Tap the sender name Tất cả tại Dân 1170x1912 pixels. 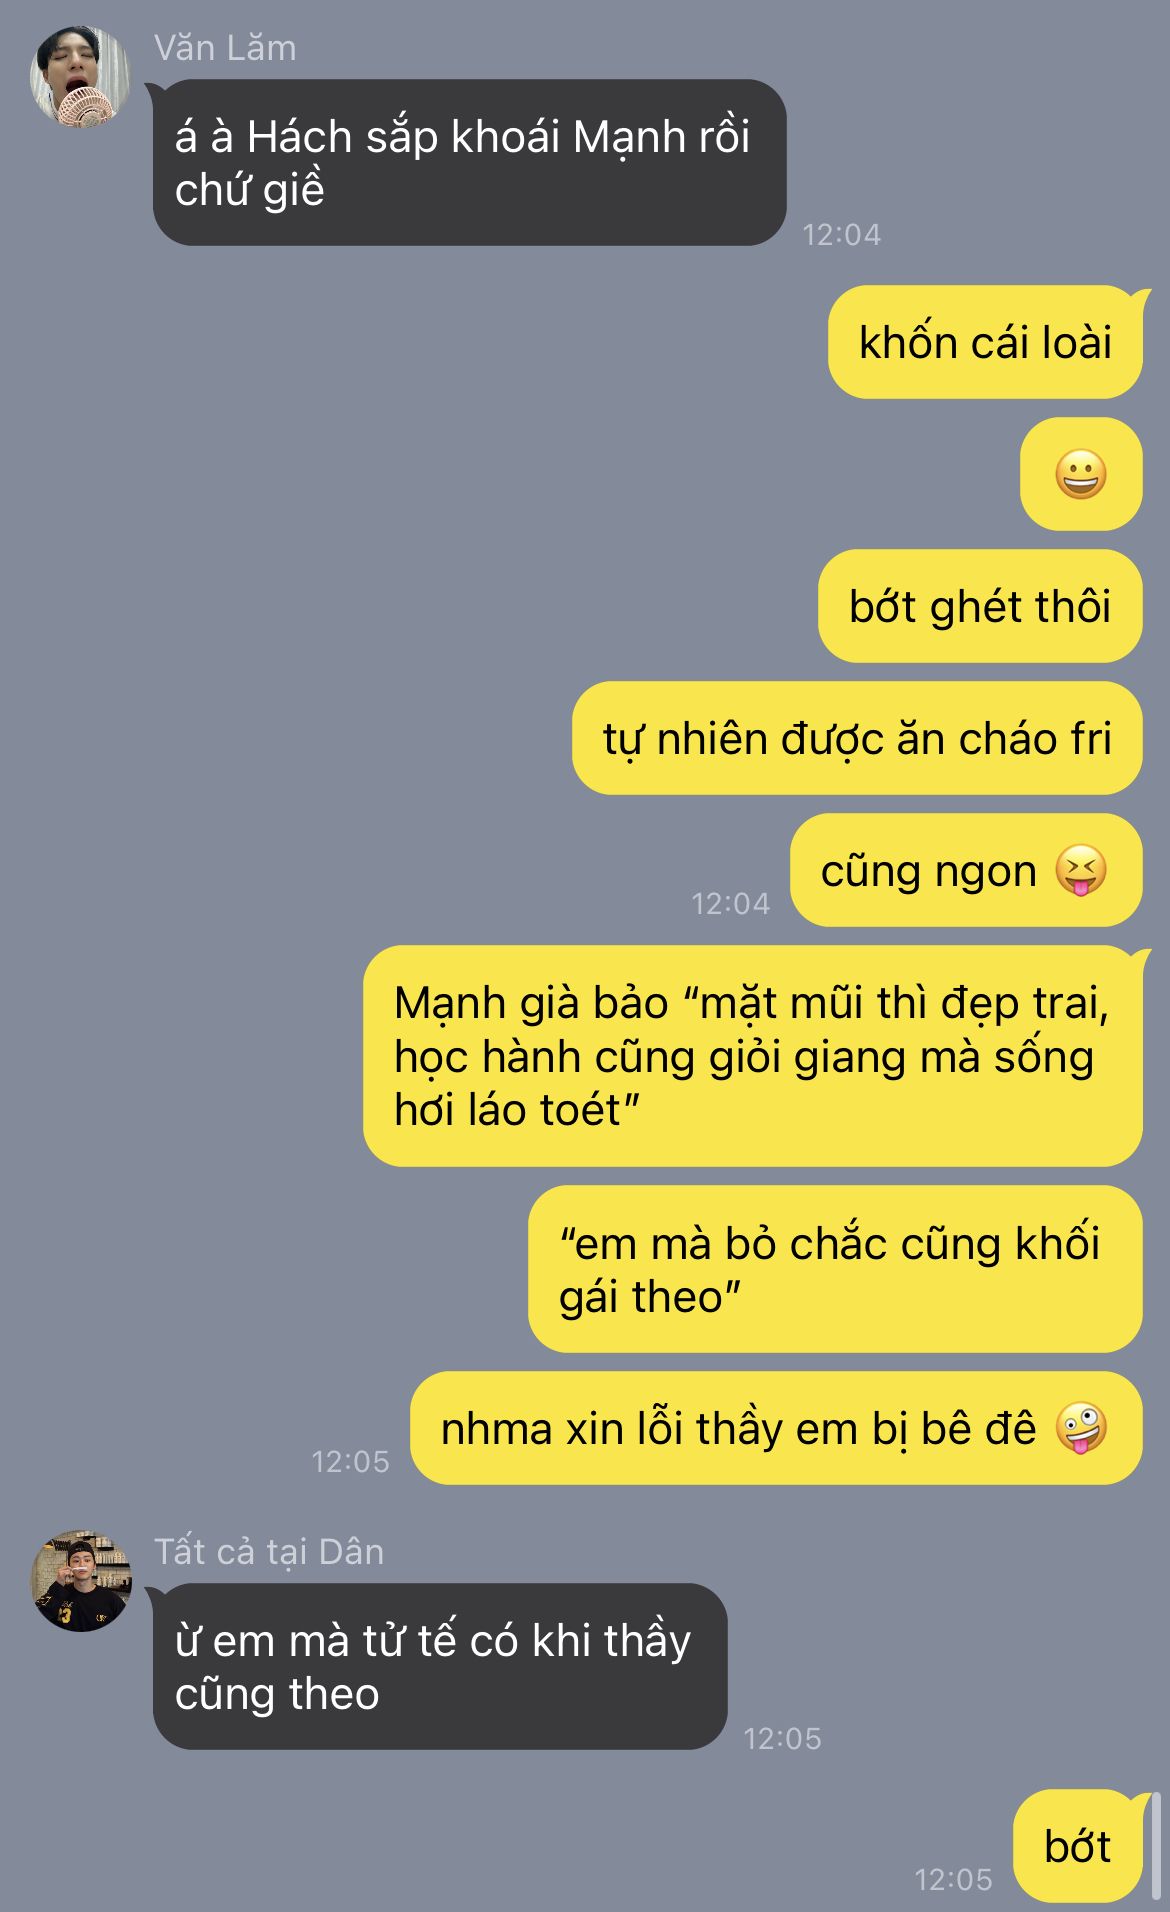pyautogui.click(x=269, y=1551)
